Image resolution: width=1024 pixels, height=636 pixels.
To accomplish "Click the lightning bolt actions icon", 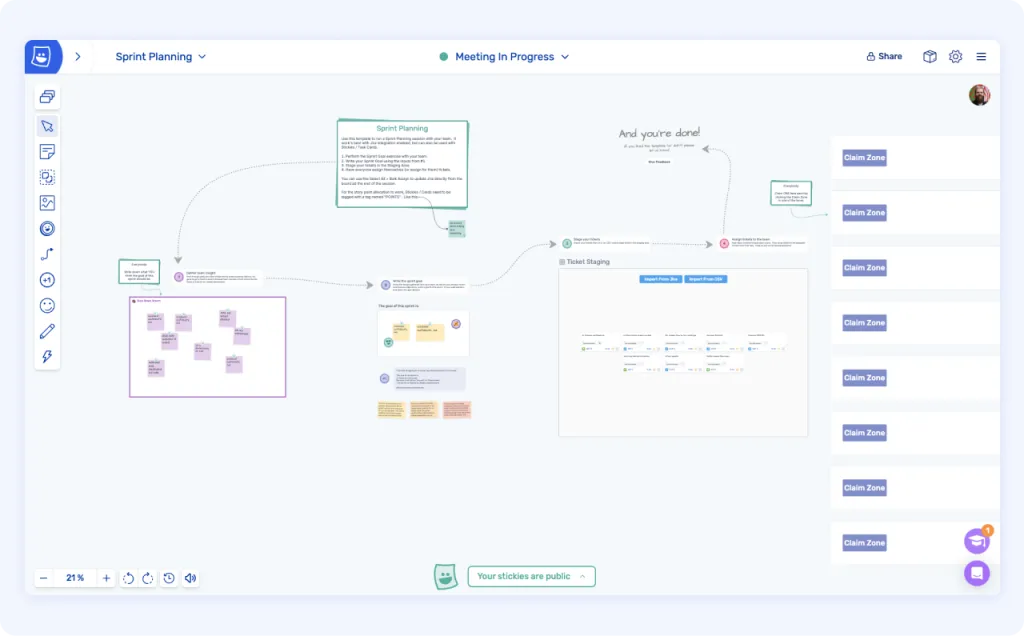I will [47, 357].
